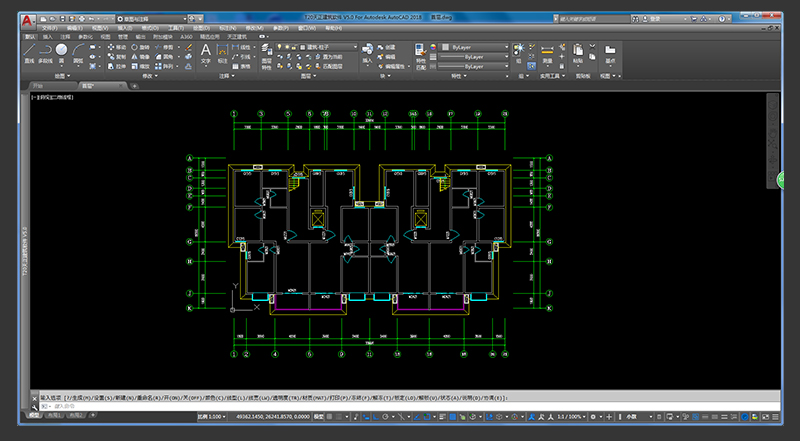Select the Polyline (多段线) tool
Viewport: 800px width, 441px height.
point(45,54)
